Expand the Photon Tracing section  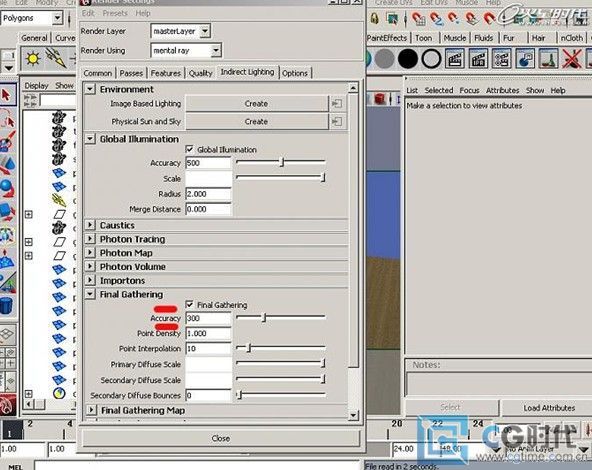click(x=90, y=239)
